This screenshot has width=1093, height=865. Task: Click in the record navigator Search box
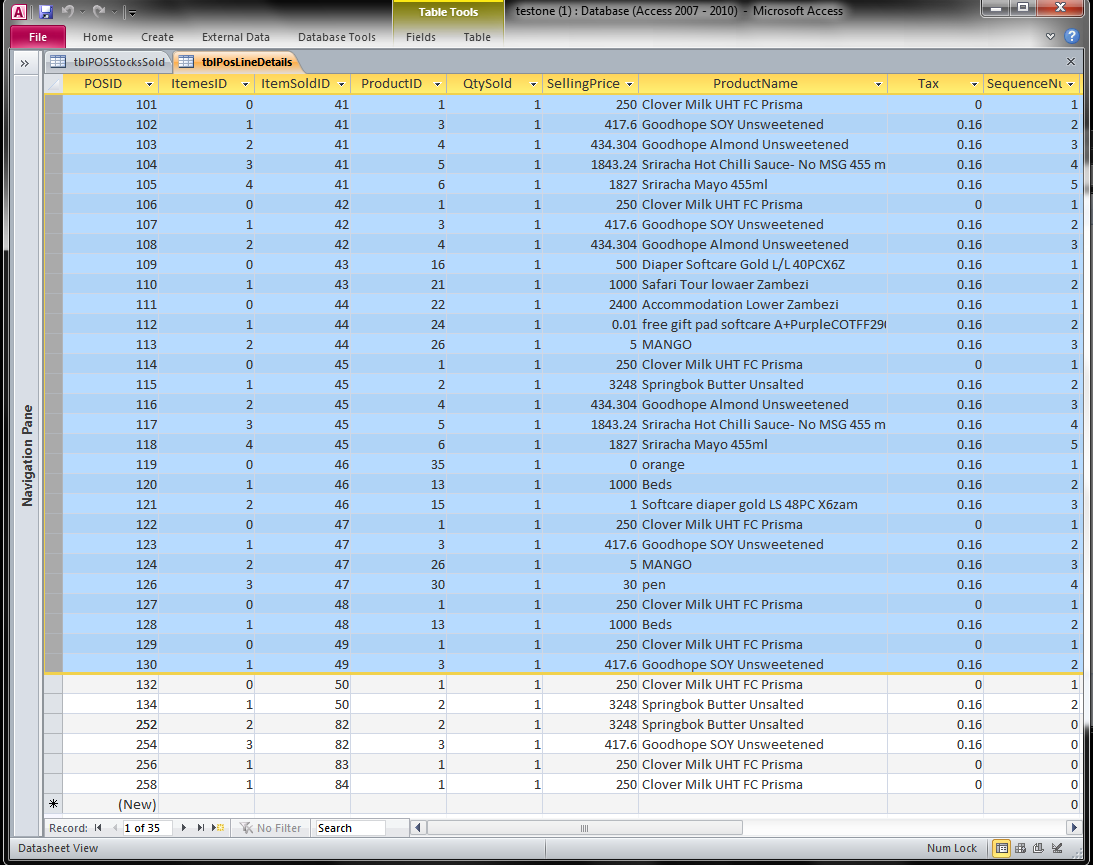350,828
